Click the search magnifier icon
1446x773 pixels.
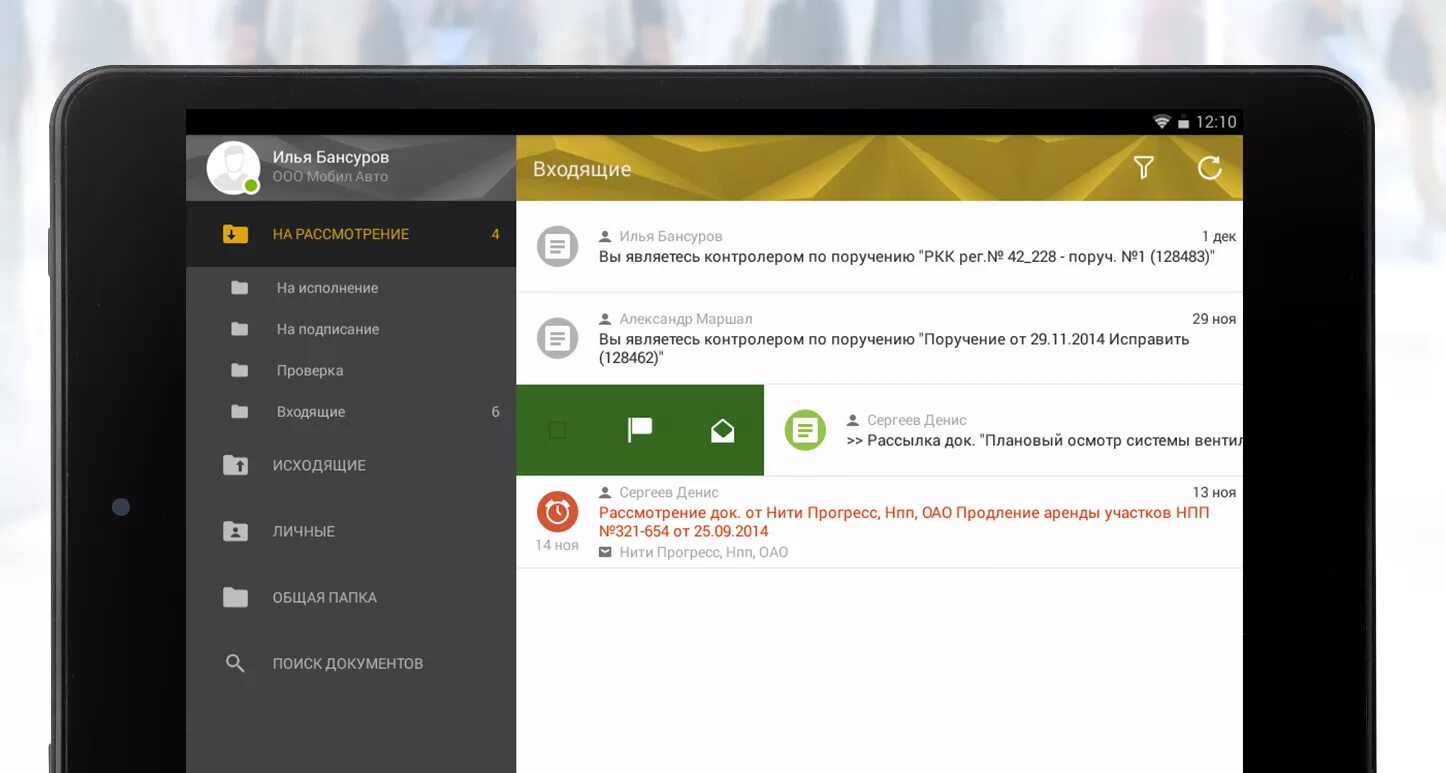click(x=235, y=663)
